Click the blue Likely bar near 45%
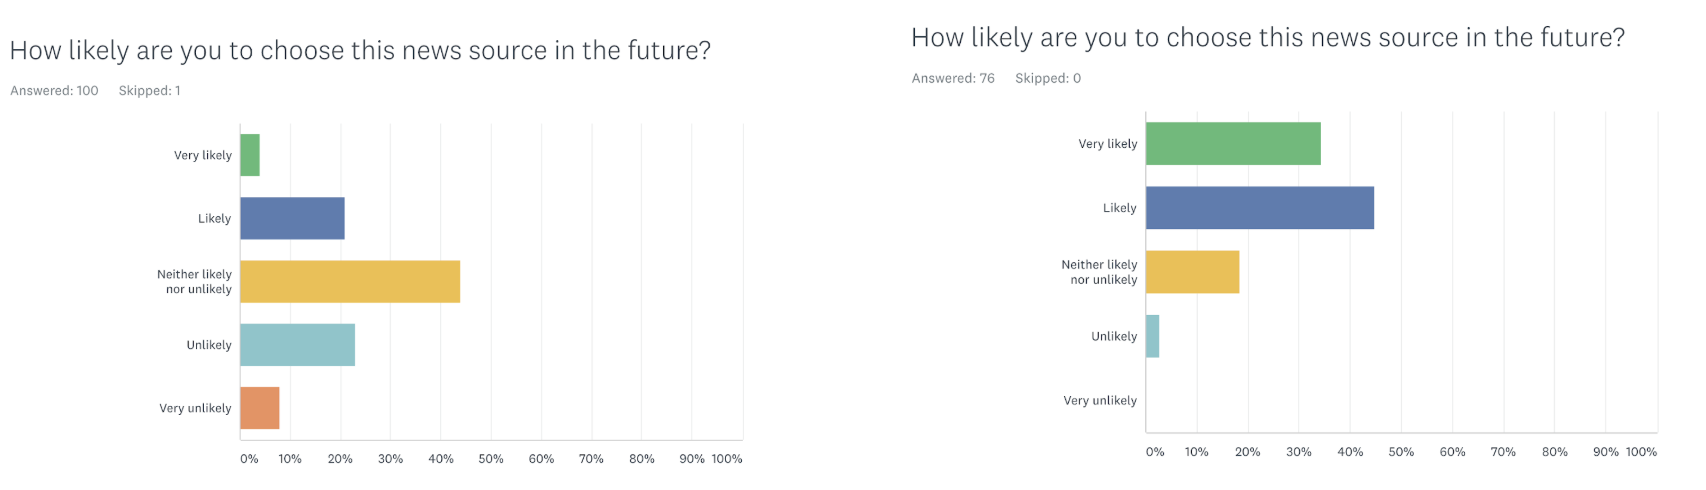Viewport: 1706px width, 490px height. 1259,208
